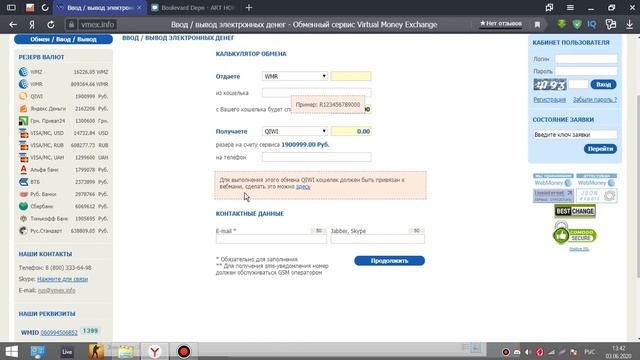Click the red record taskbar icon
640x360 pixels.
[184, 351]
